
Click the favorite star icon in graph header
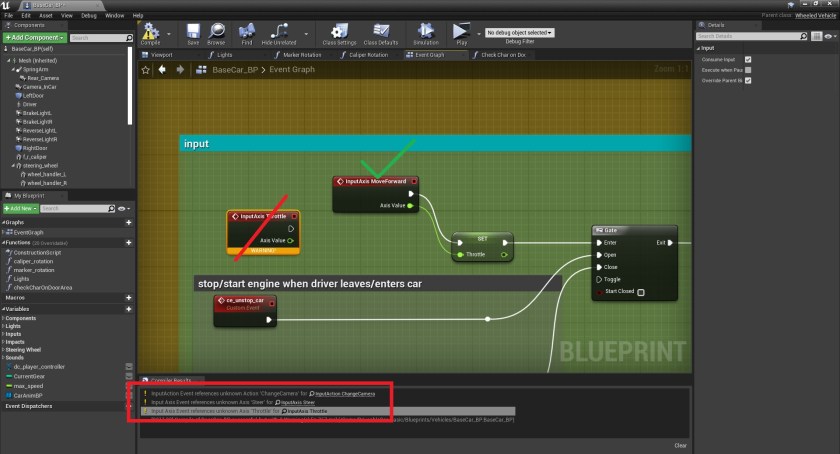click(146, 70)
